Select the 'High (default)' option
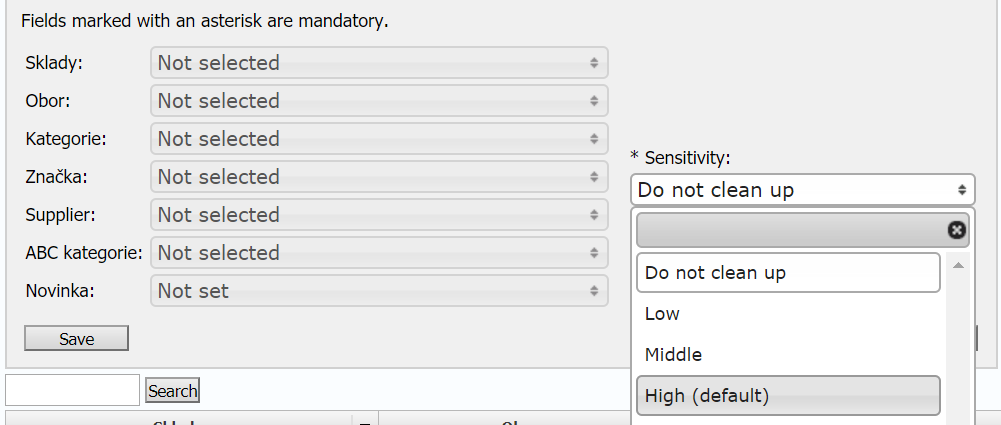This screenshot has width=1001, height=425. [788, 396]
